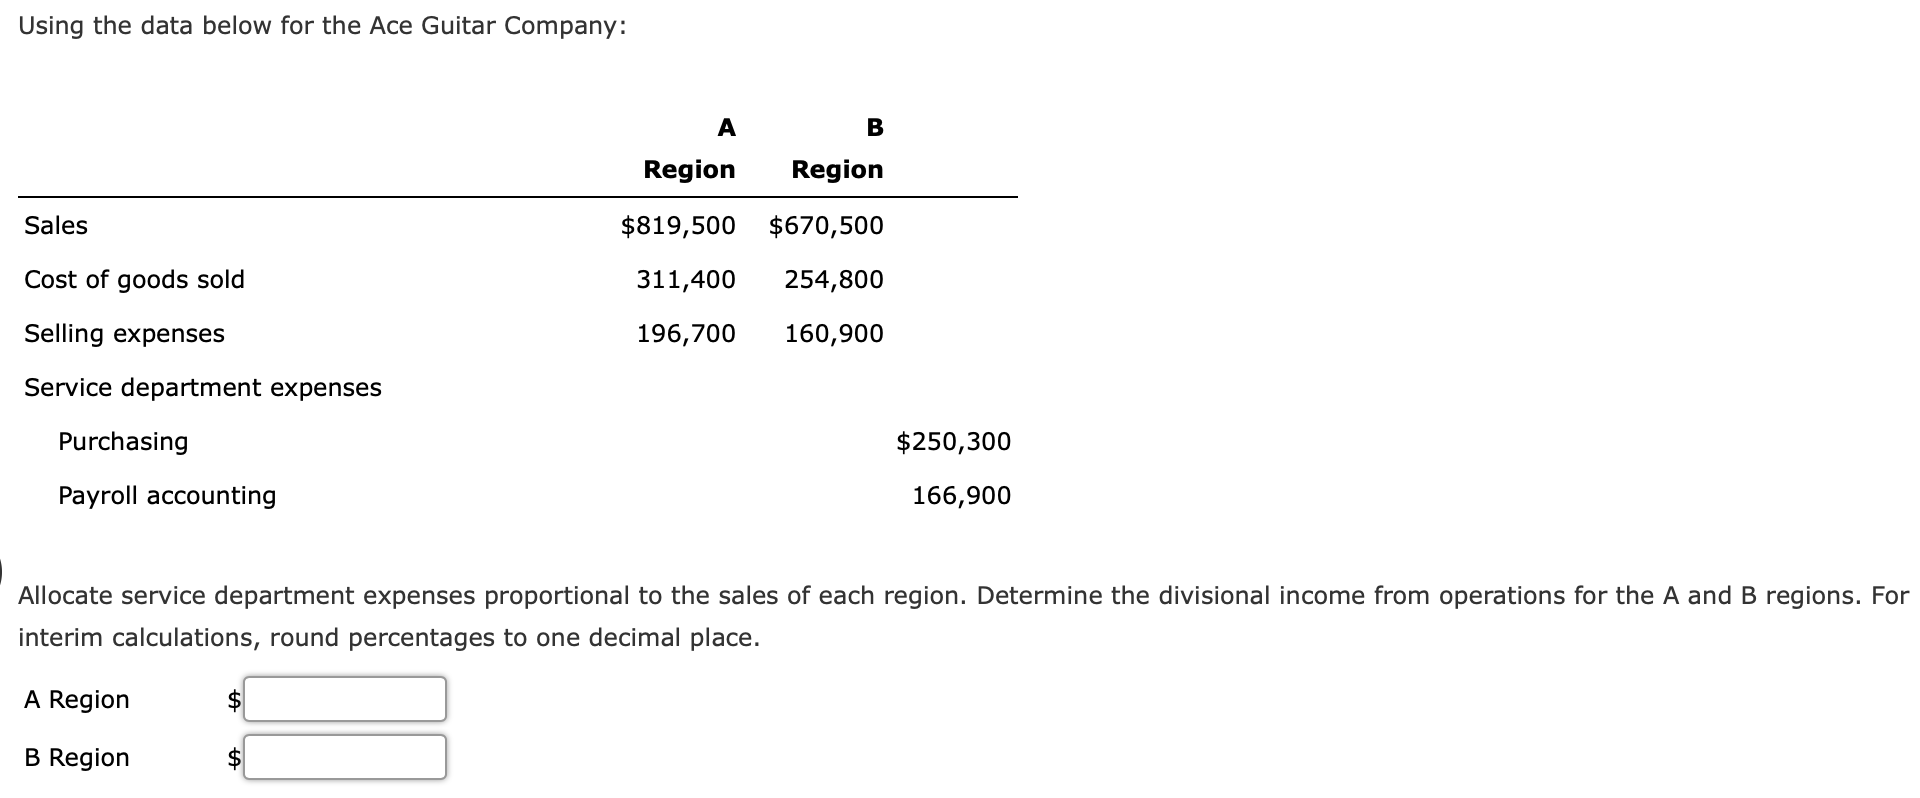The height and width of the screenshot is (798, 1920).
Task: Click the B Region column header
Action: [836, 150]
